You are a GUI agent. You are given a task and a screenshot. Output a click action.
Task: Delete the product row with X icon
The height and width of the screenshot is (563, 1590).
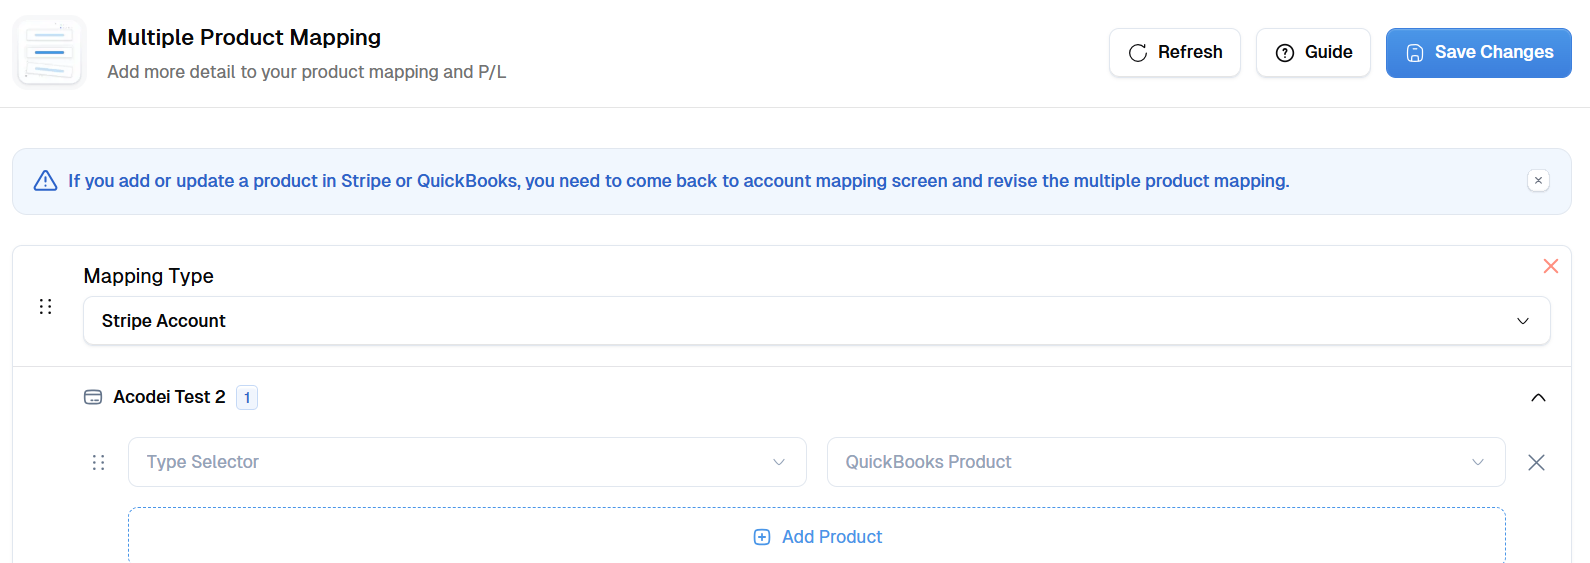pyautogui.click(x=1536, y=462)
